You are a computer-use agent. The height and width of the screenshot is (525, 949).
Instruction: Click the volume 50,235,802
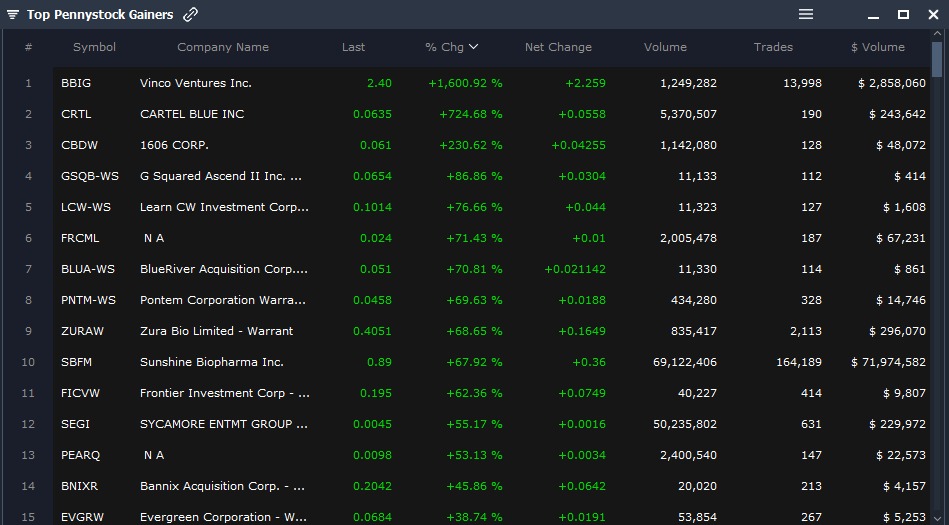(x=685, y=424)
